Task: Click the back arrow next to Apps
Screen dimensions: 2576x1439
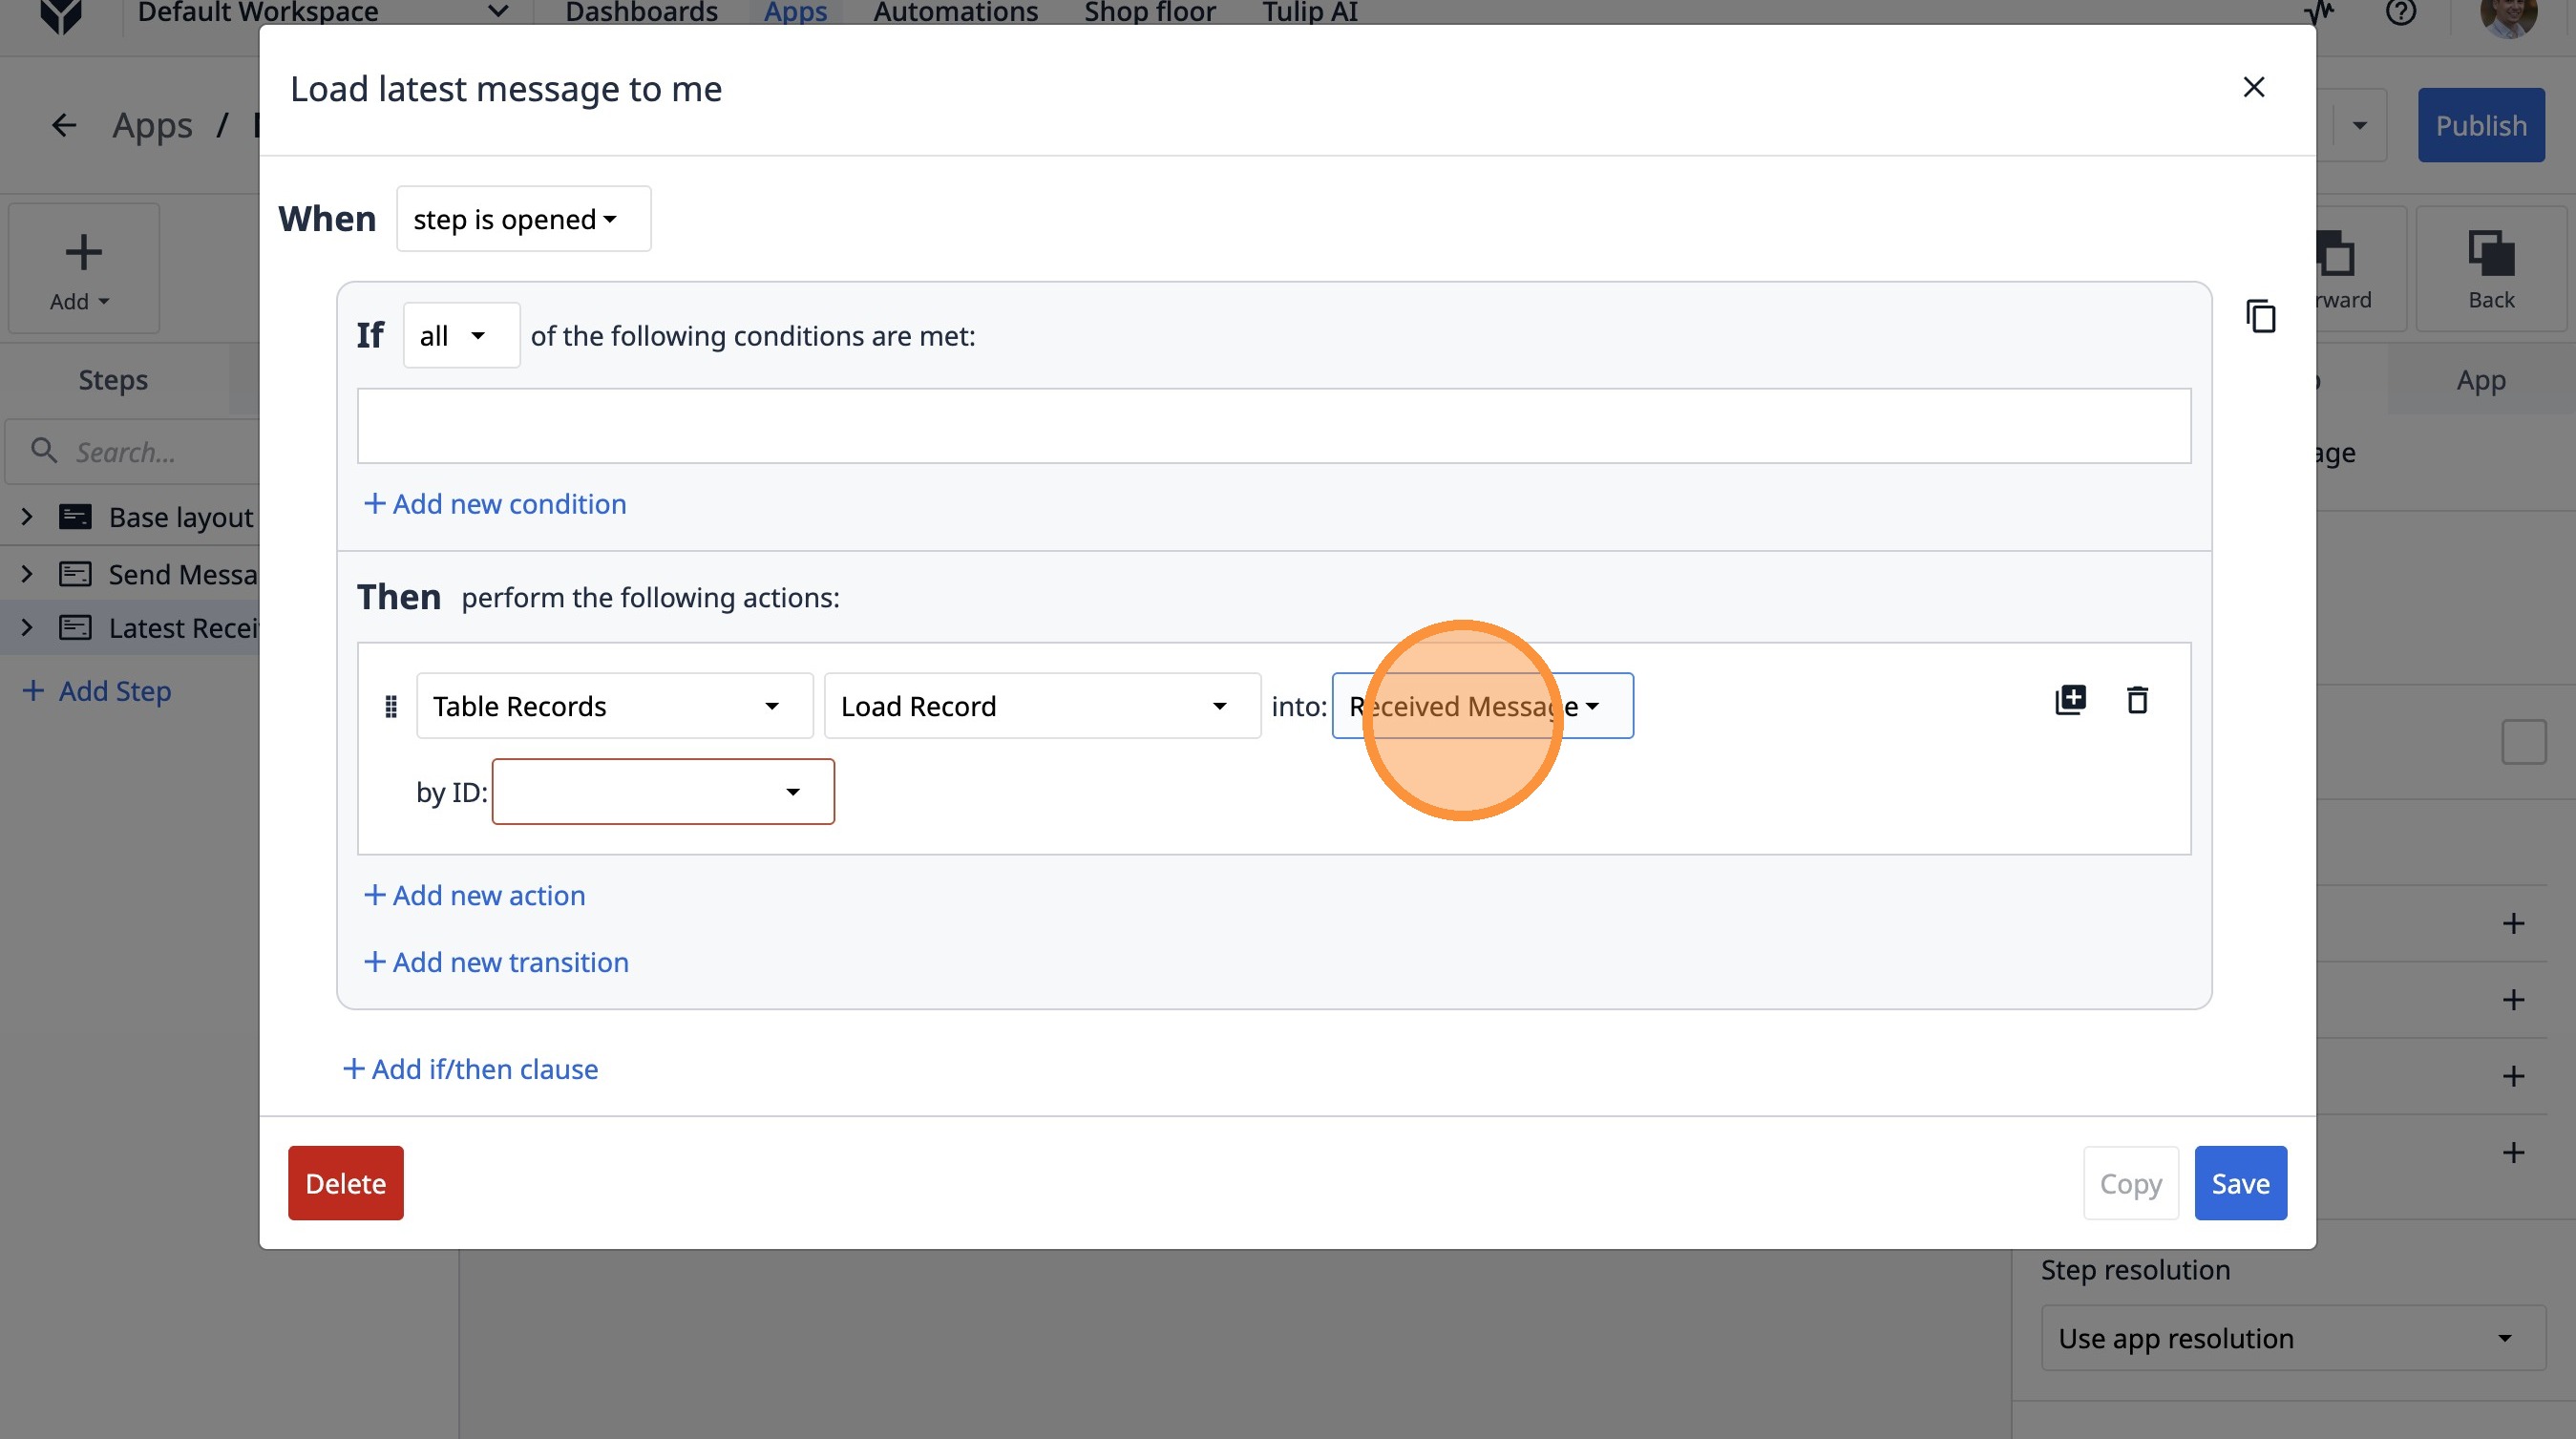Action: [x=64, y=126]
